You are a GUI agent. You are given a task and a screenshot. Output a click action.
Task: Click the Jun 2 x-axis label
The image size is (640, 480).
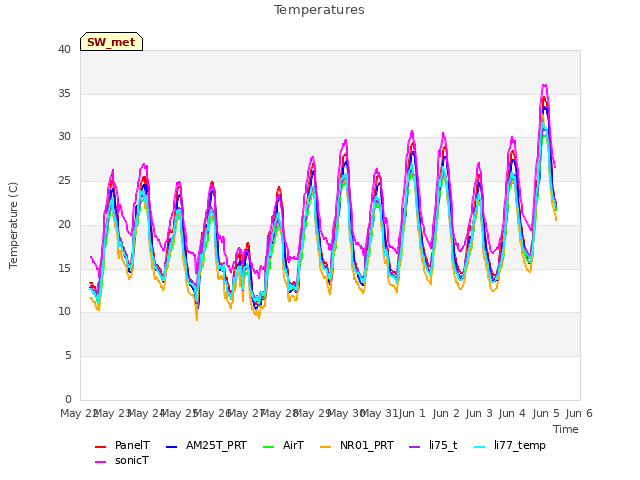[x=446, y=413]
